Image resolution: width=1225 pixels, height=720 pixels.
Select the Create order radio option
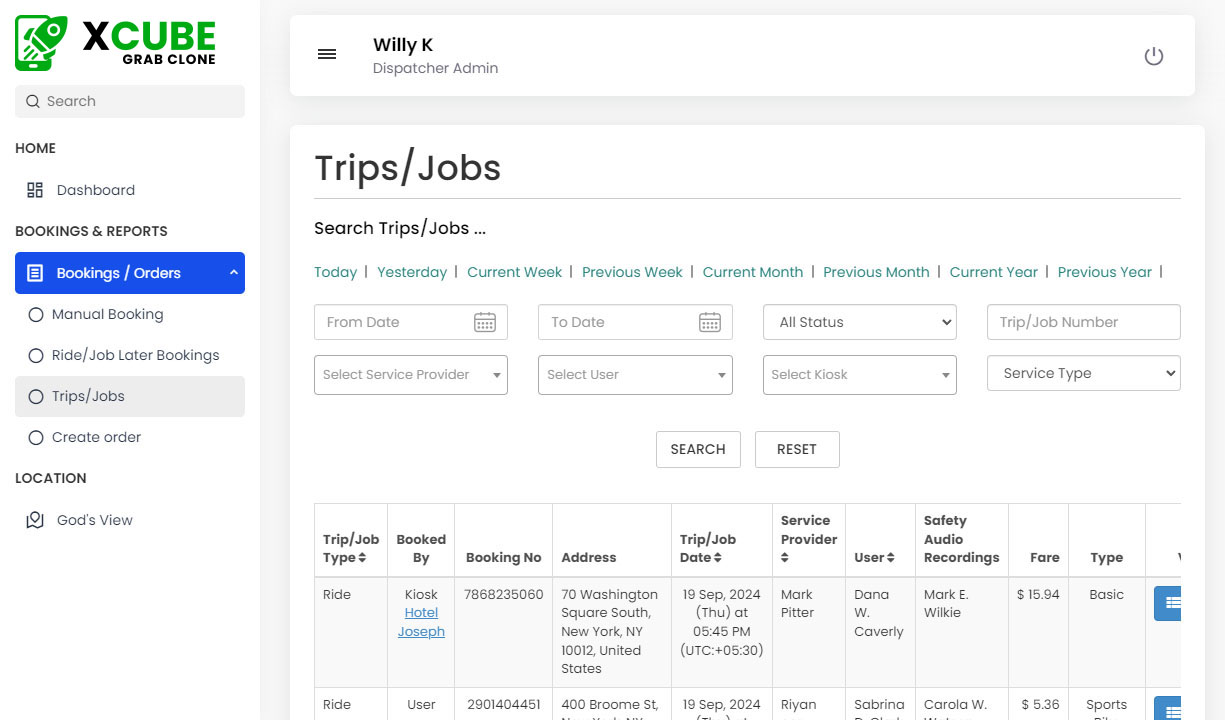[38, 437]
